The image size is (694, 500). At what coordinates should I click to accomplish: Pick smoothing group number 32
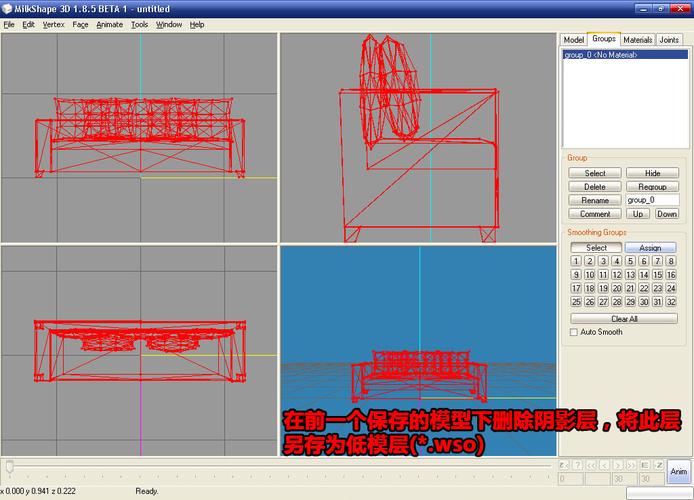tap(671, 302)
